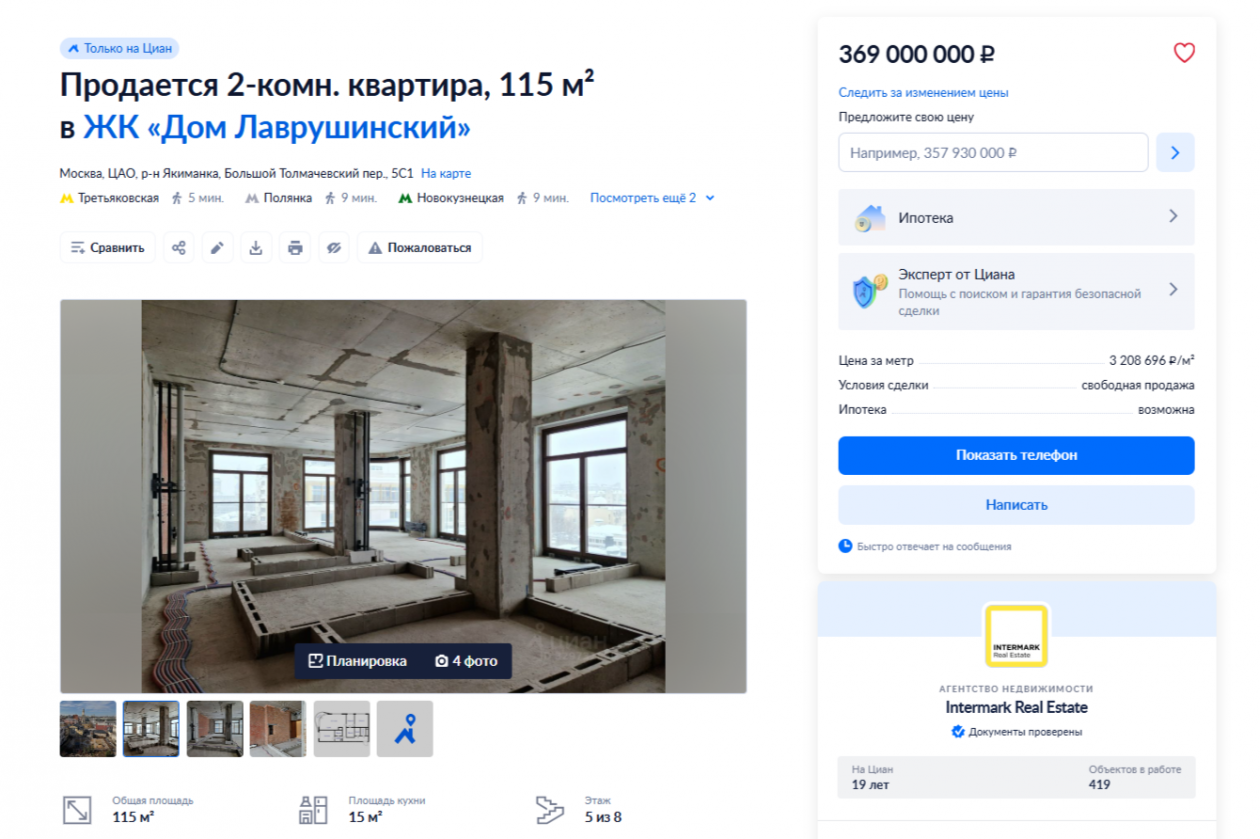1260x839 pixels.
Task: Download listing via download icon
Action: click(256, 247)
